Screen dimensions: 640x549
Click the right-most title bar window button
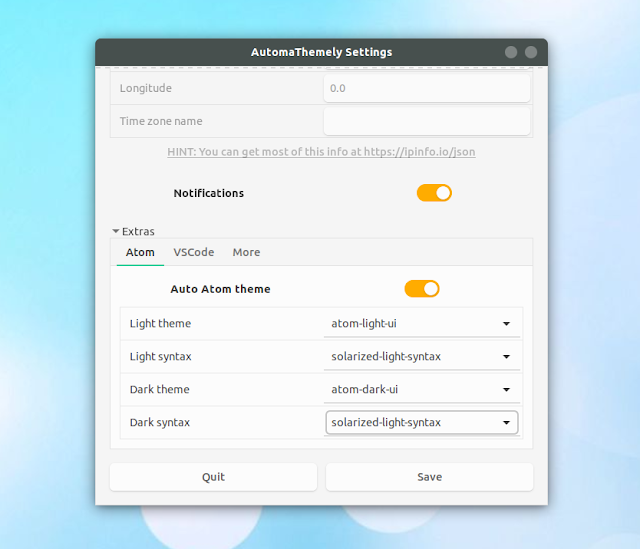(531, 52)
